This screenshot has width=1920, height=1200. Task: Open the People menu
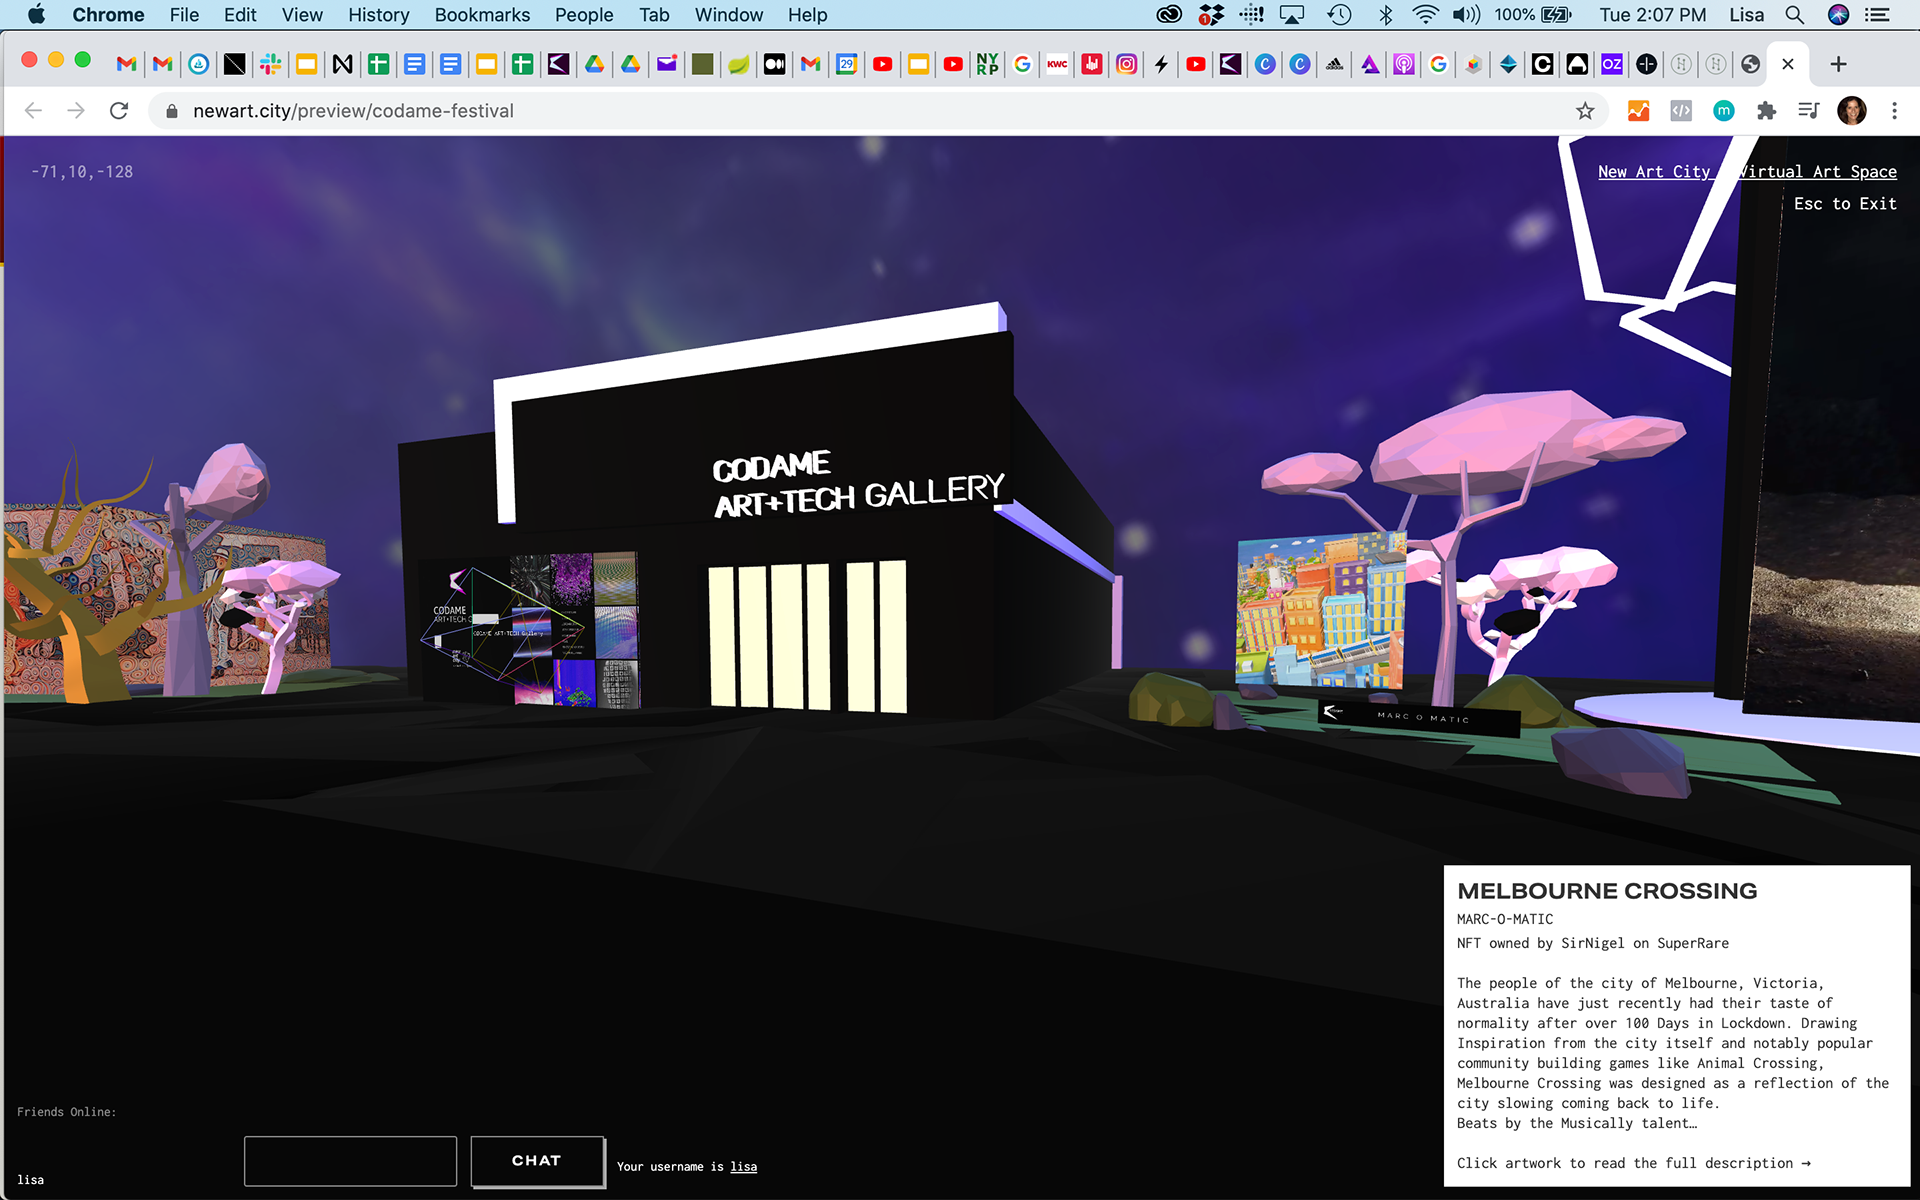tap(584, 15)
